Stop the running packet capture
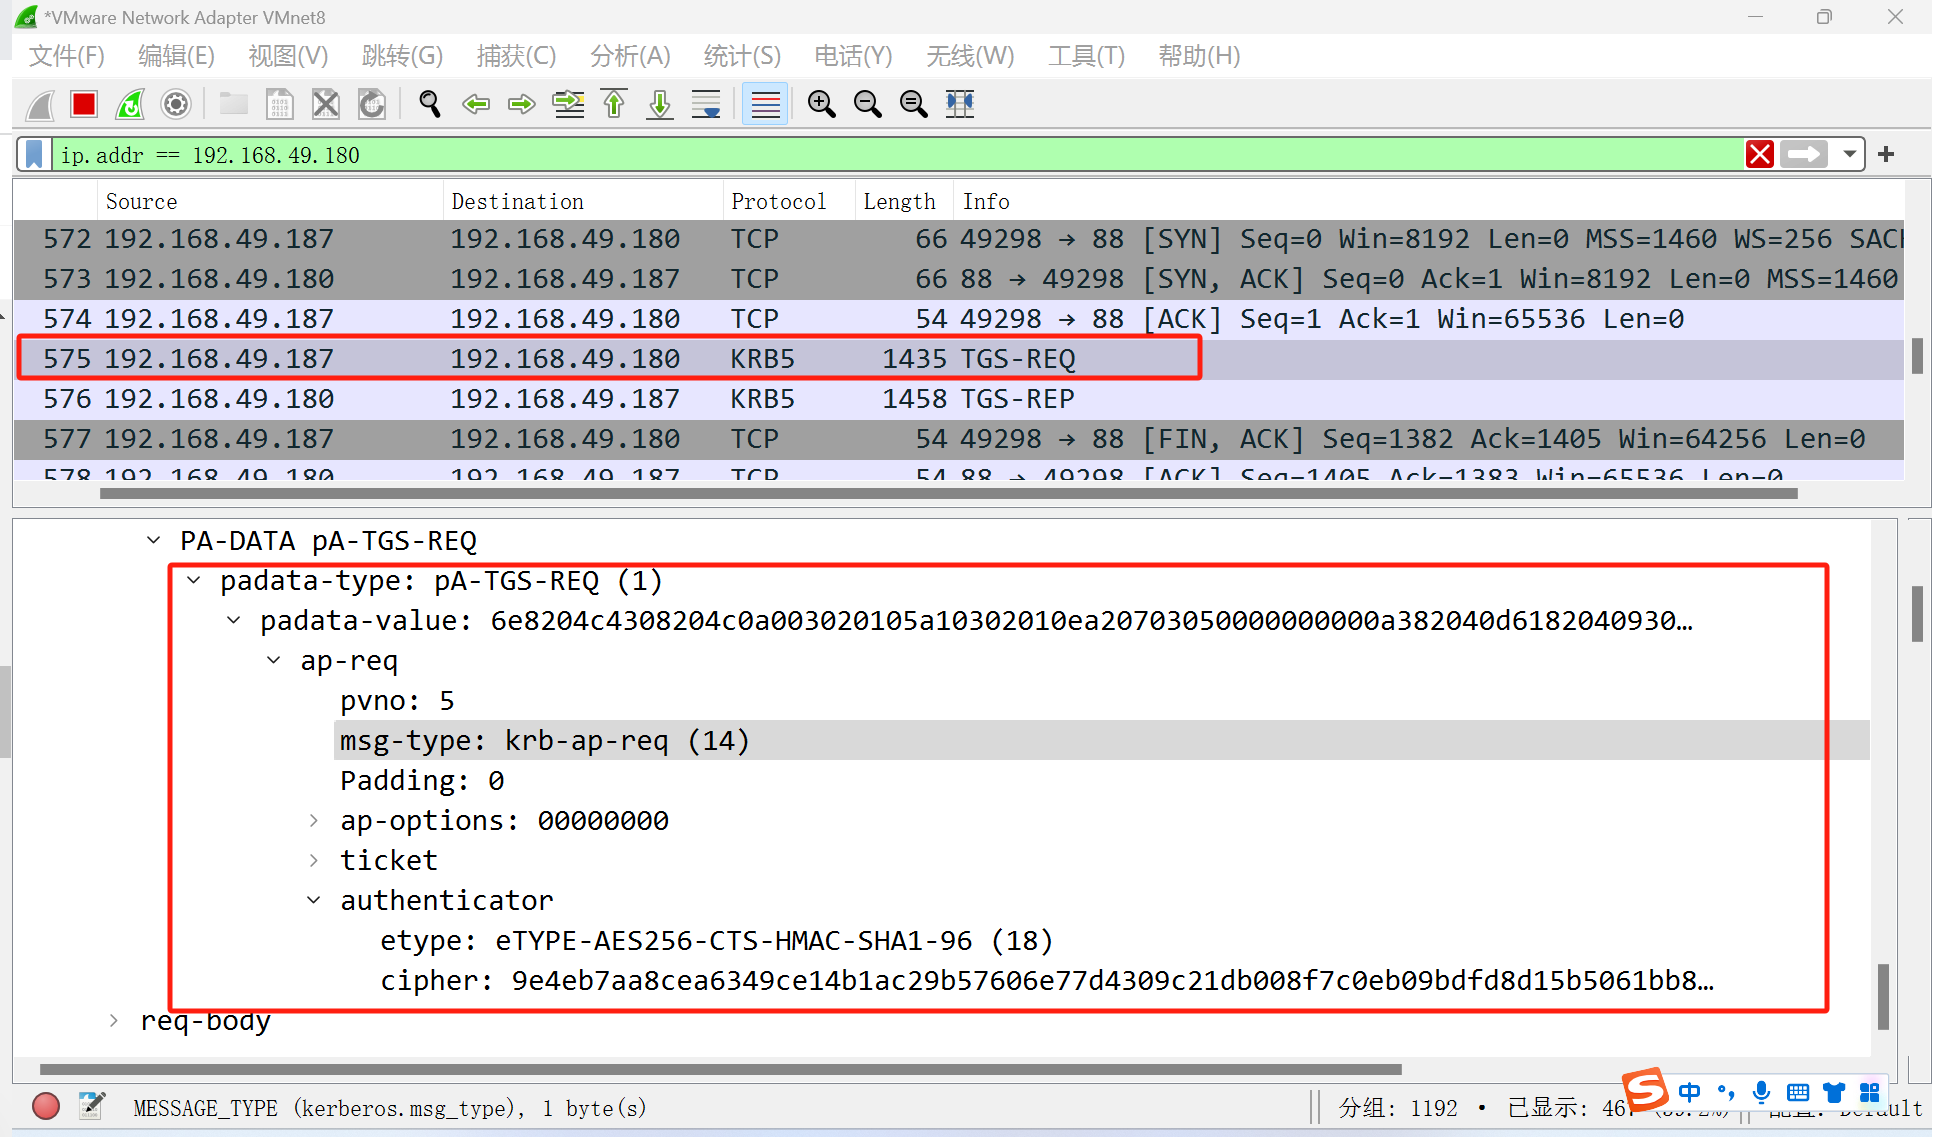Viewport: 1940px width, 1137px height. coord(84,104)
